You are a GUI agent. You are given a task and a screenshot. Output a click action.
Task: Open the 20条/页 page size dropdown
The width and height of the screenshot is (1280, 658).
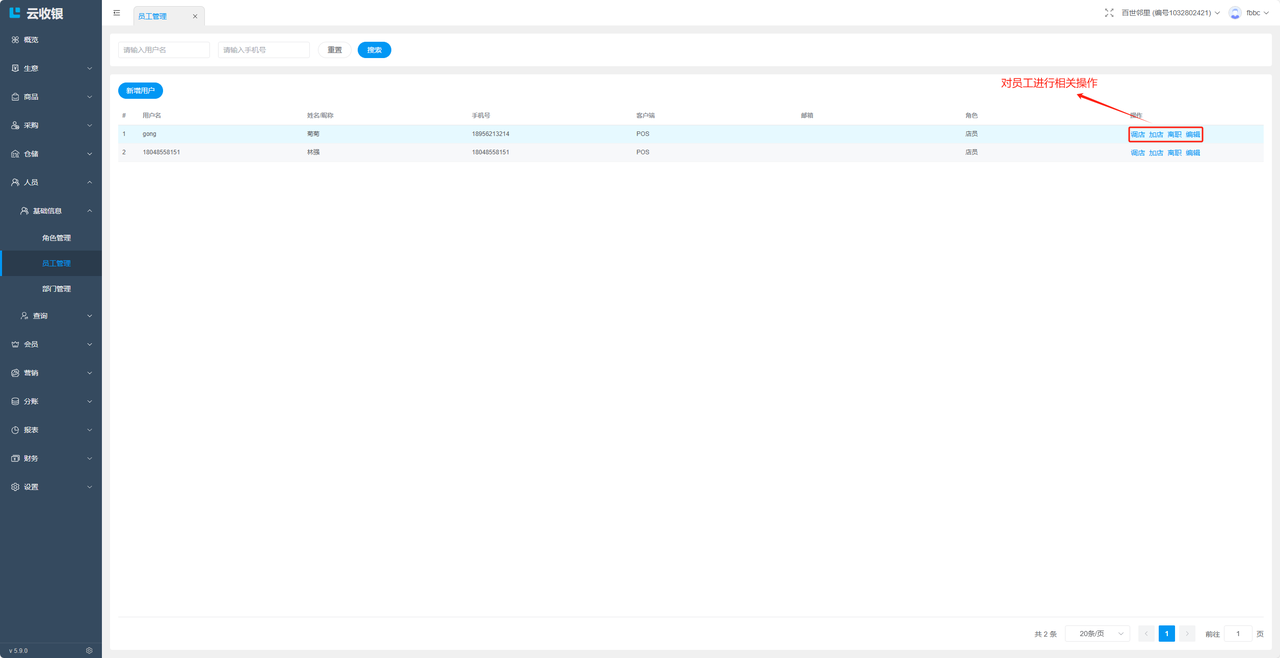click(x=1097, y=634)
